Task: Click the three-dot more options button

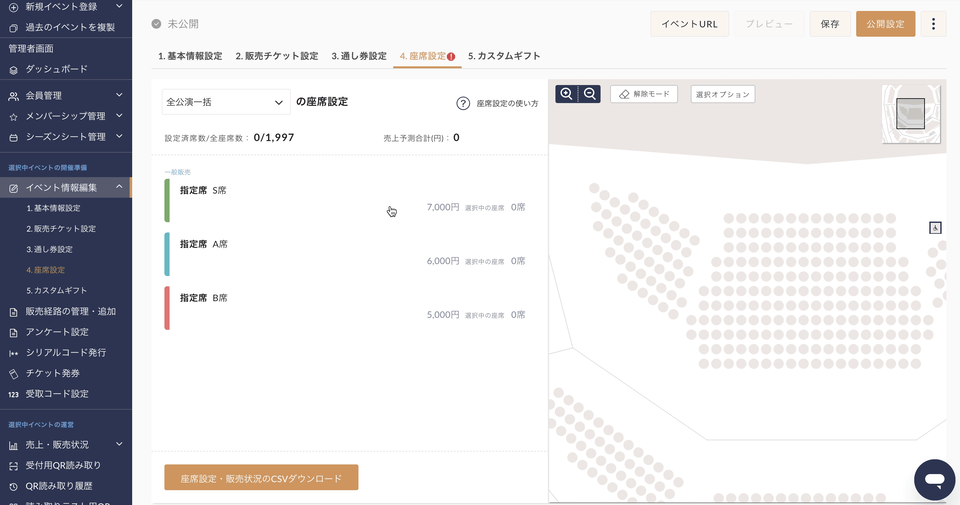Action: 933,24
